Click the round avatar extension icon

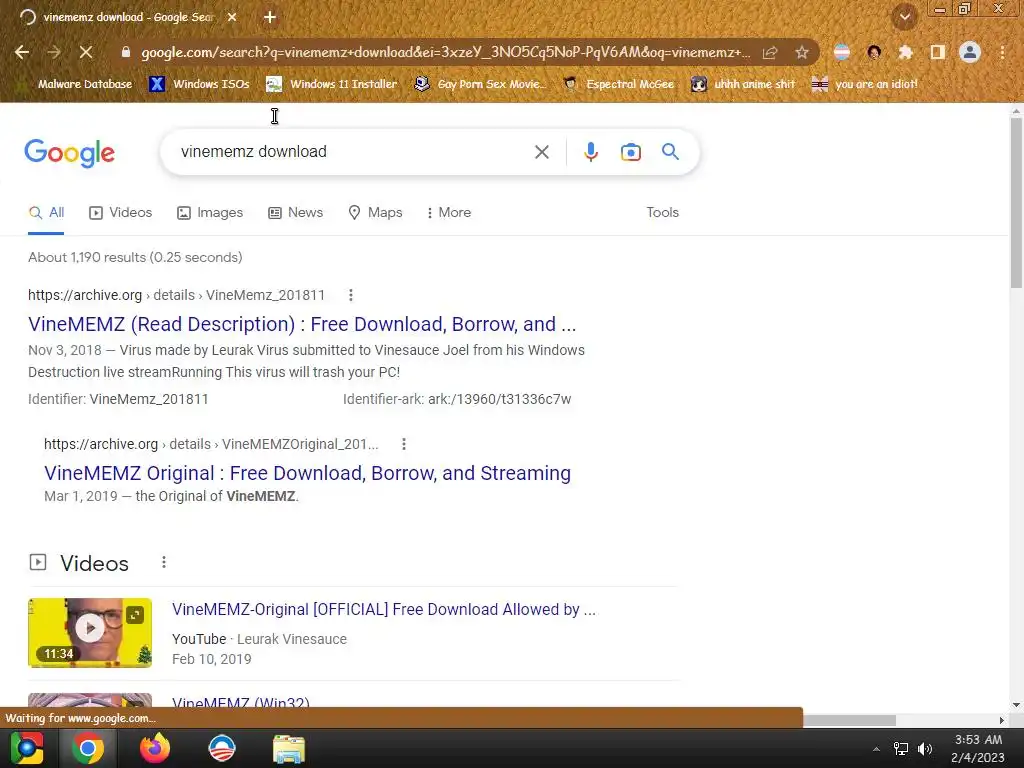point(874,52)
